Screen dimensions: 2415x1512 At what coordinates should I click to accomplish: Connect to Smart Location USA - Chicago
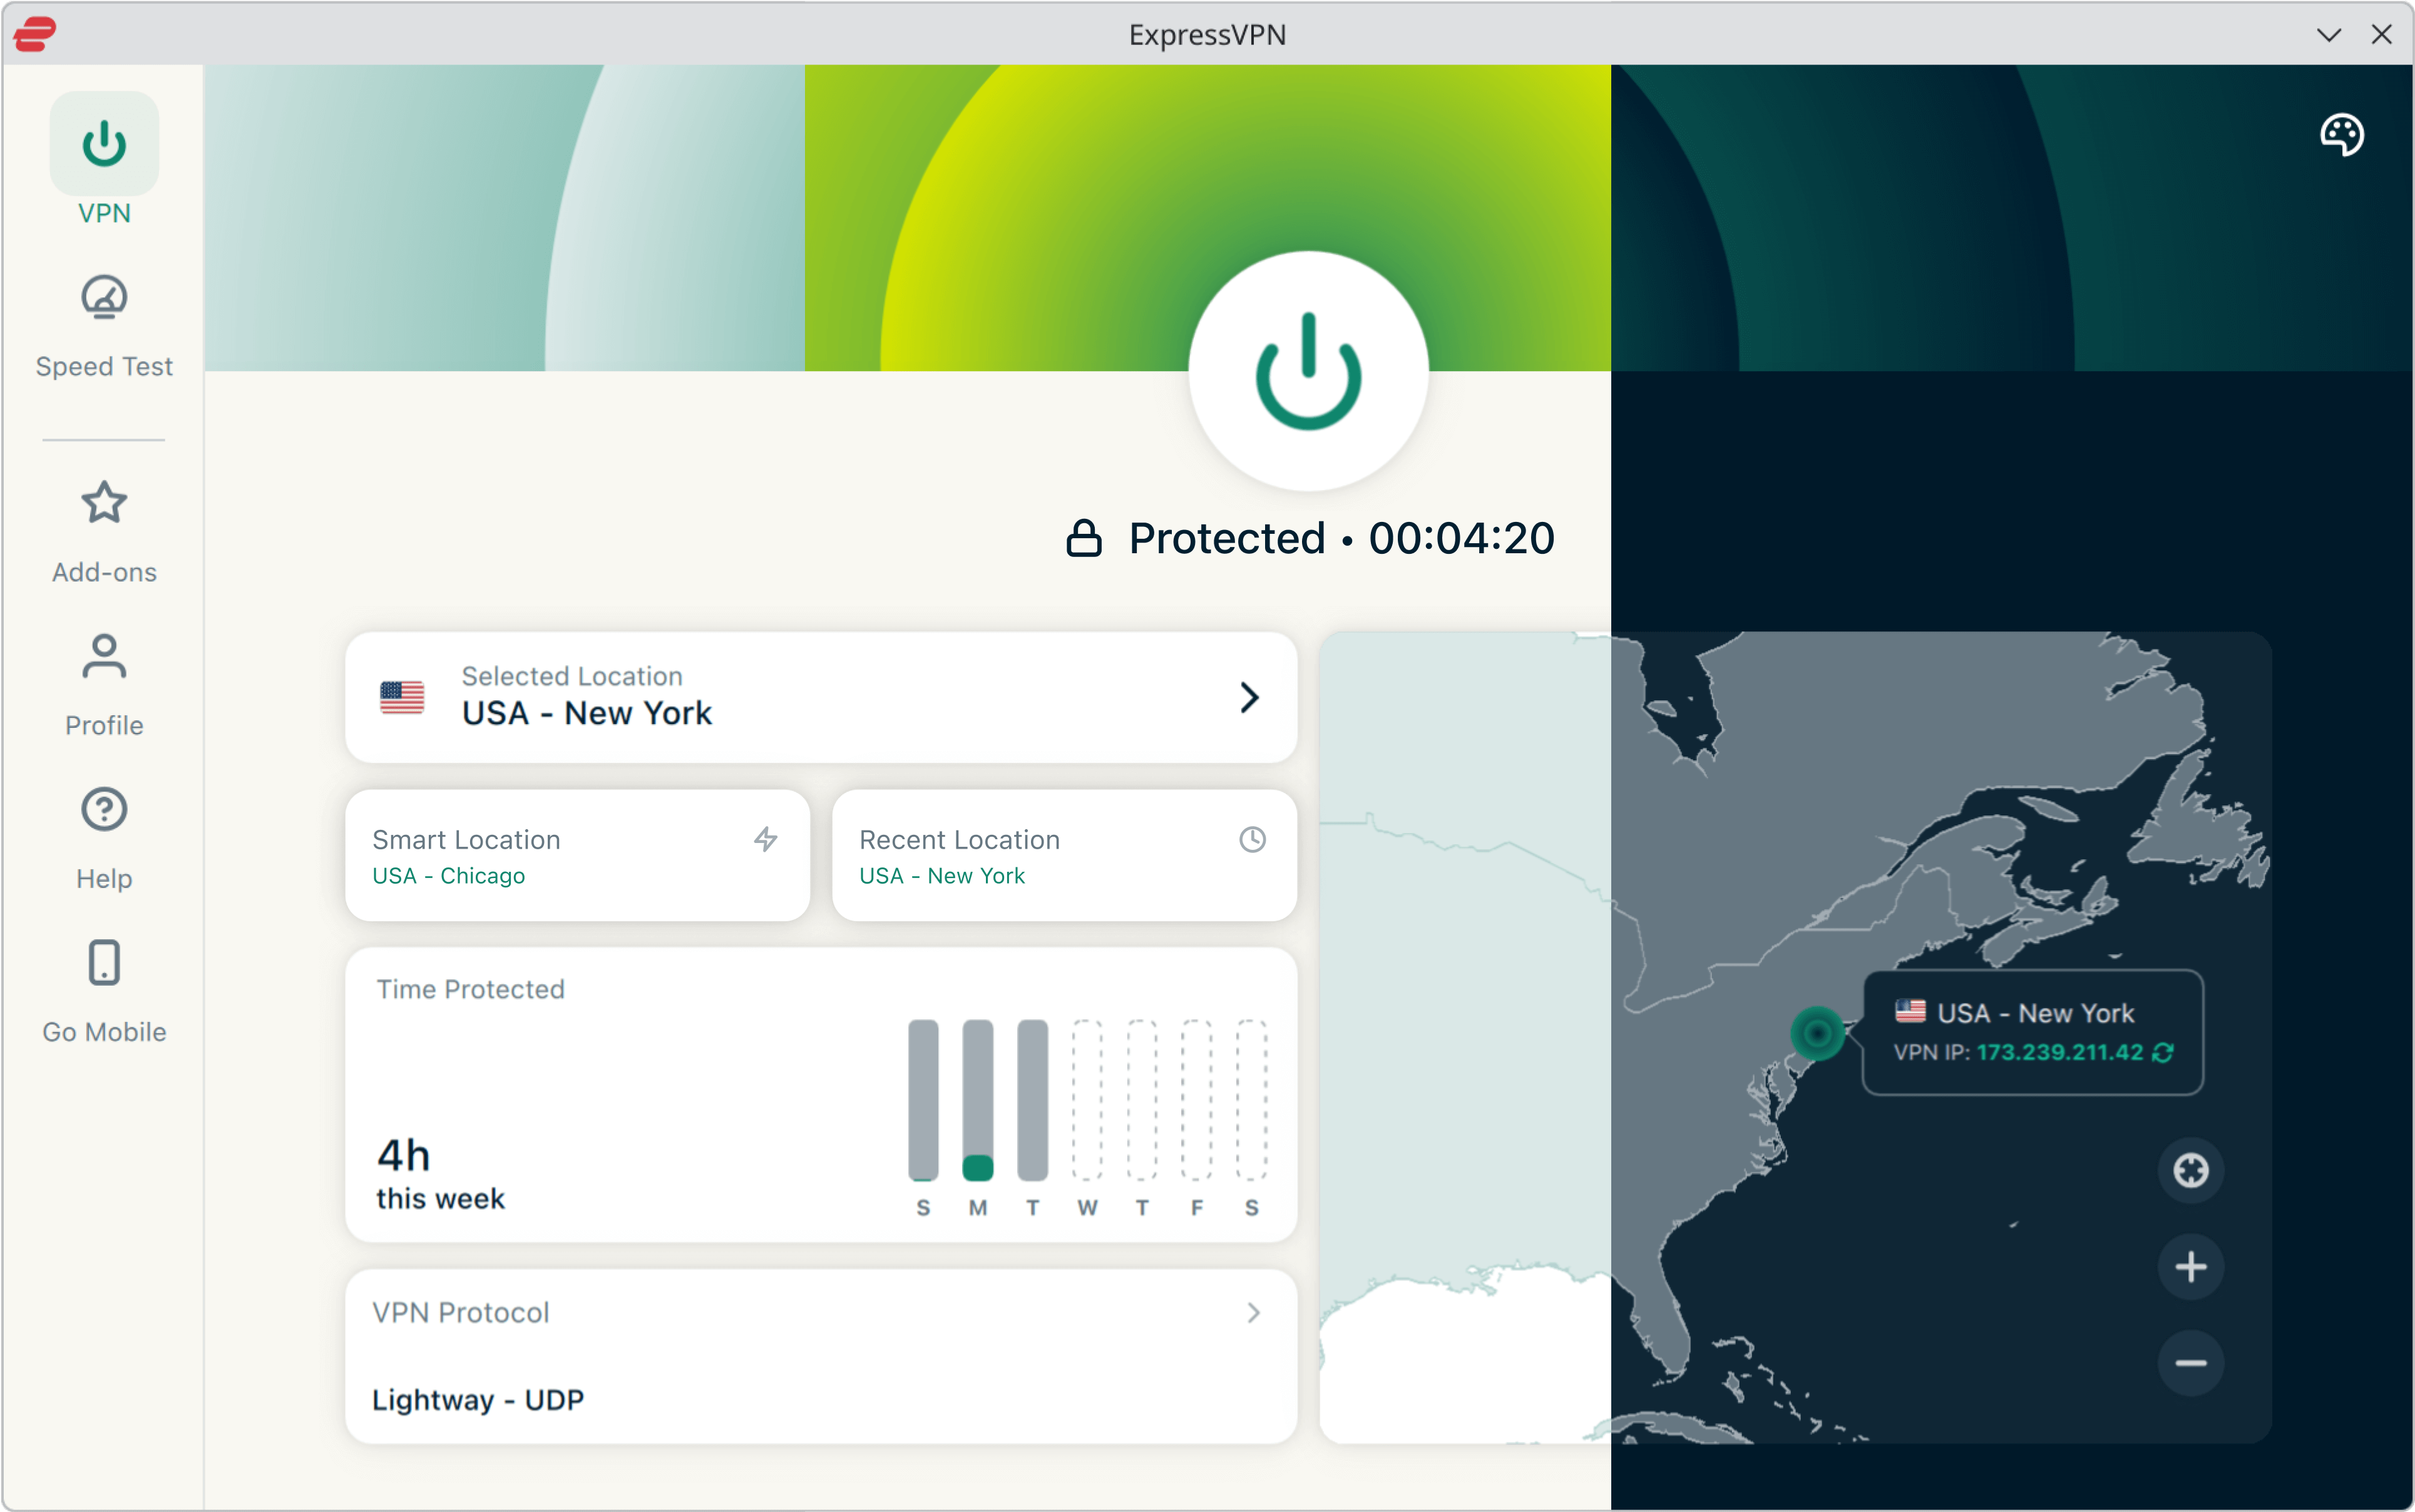(x=577, y=856)
